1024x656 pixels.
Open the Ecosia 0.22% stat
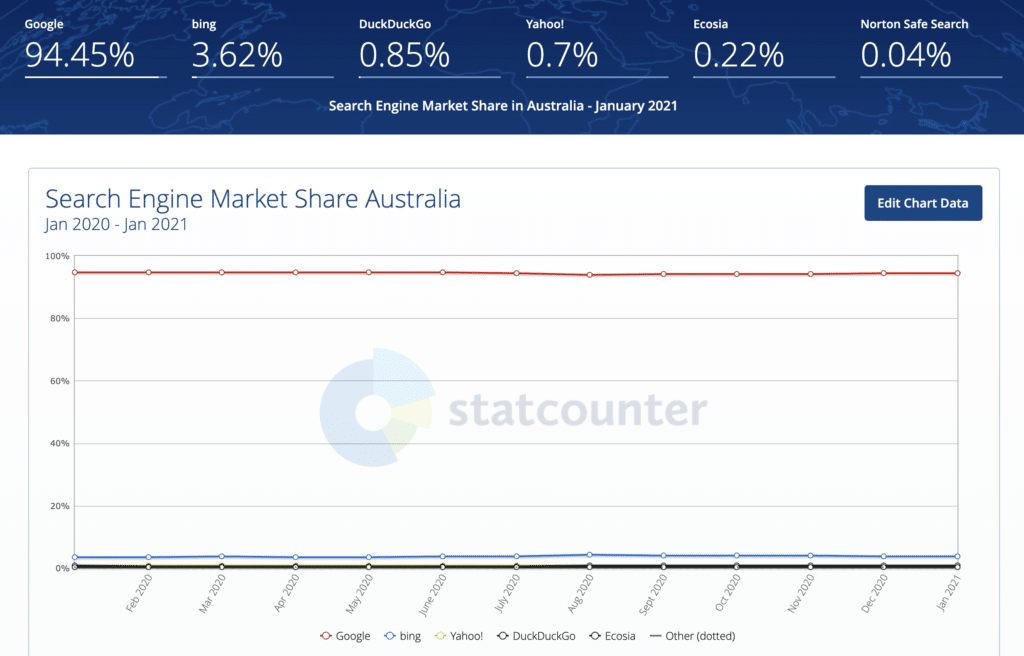(736, 56)
